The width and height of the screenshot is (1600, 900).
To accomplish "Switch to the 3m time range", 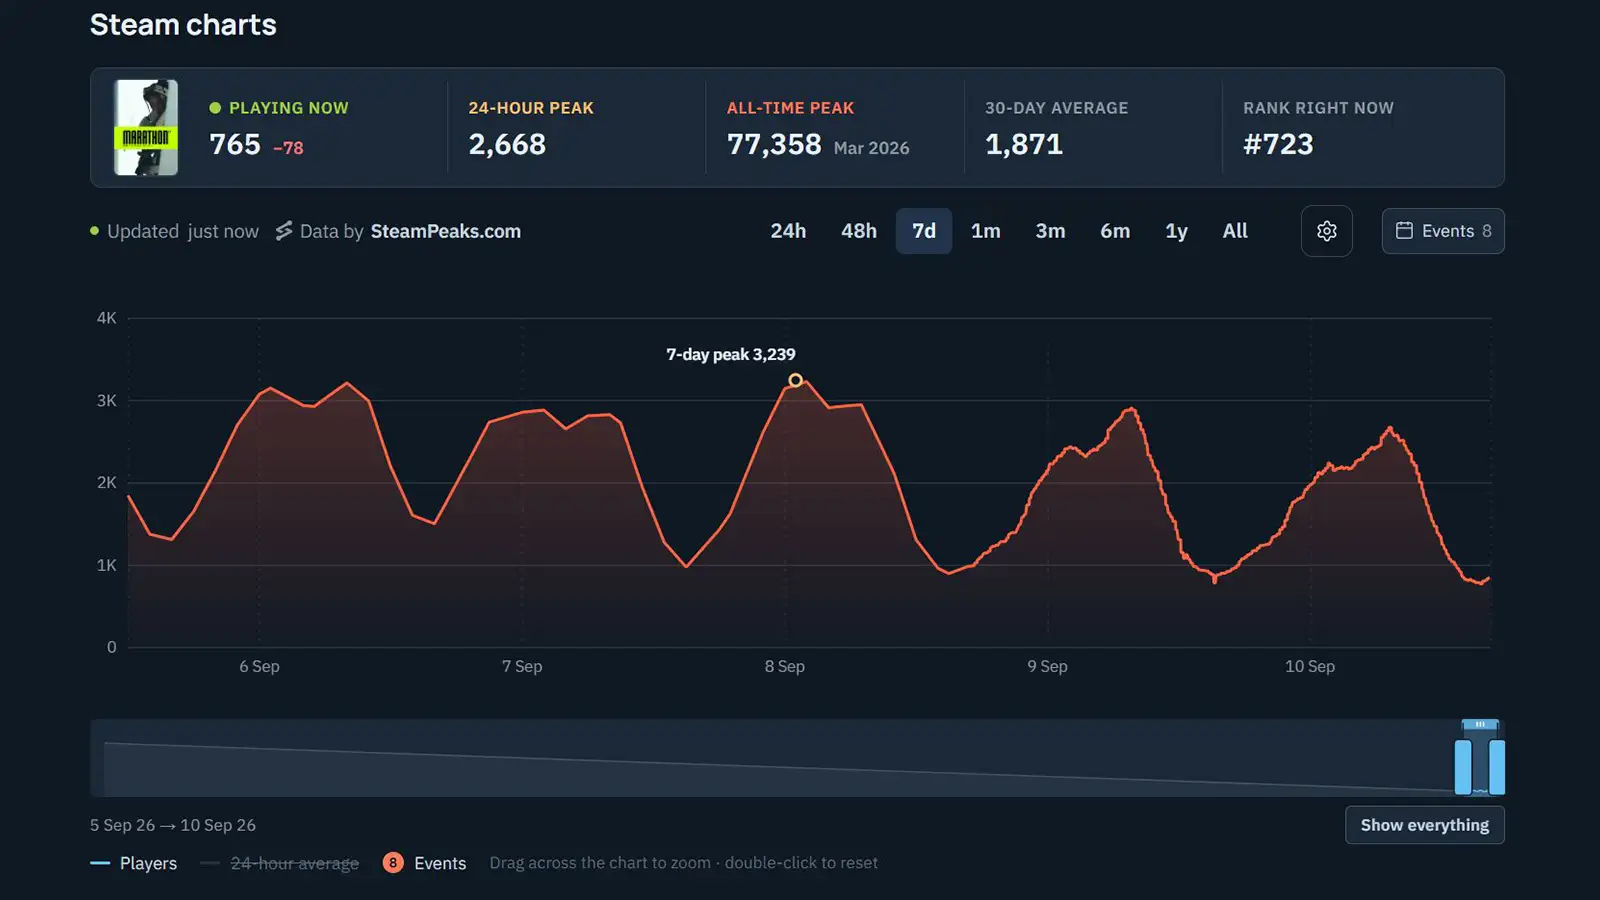I will point(1050,231).
